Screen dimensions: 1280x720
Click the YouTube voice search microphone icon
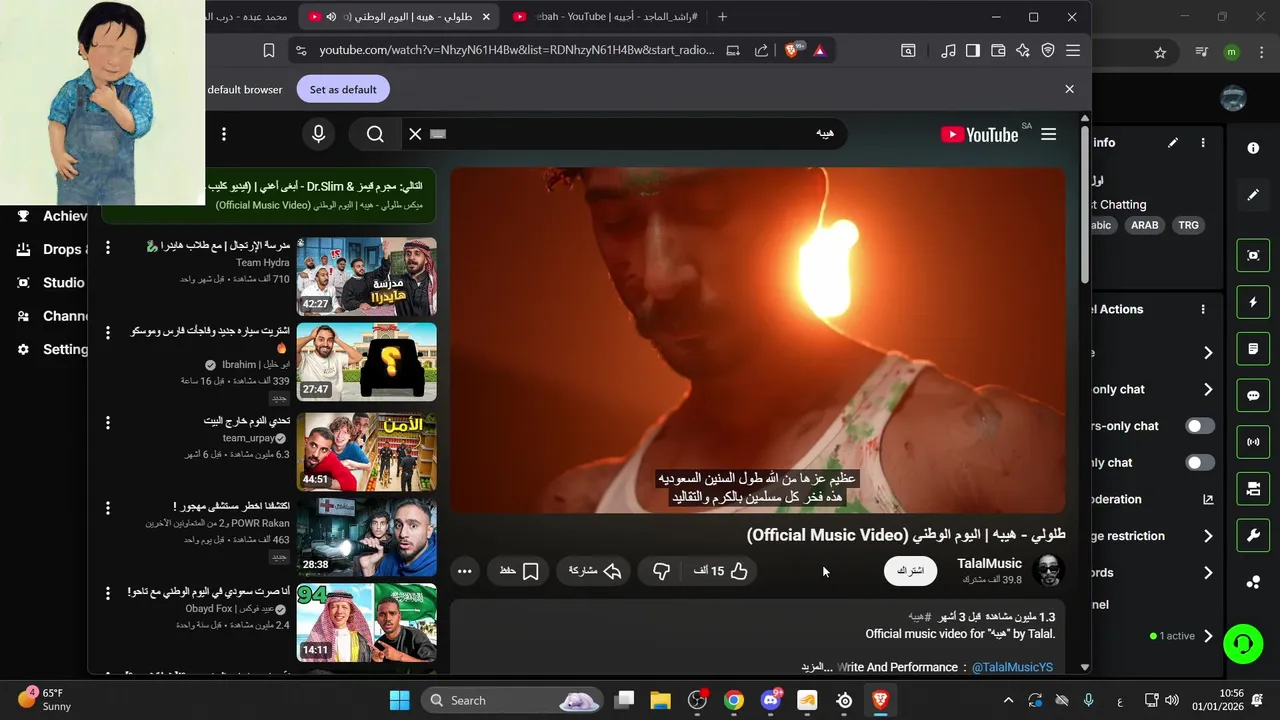pos(319,134)
